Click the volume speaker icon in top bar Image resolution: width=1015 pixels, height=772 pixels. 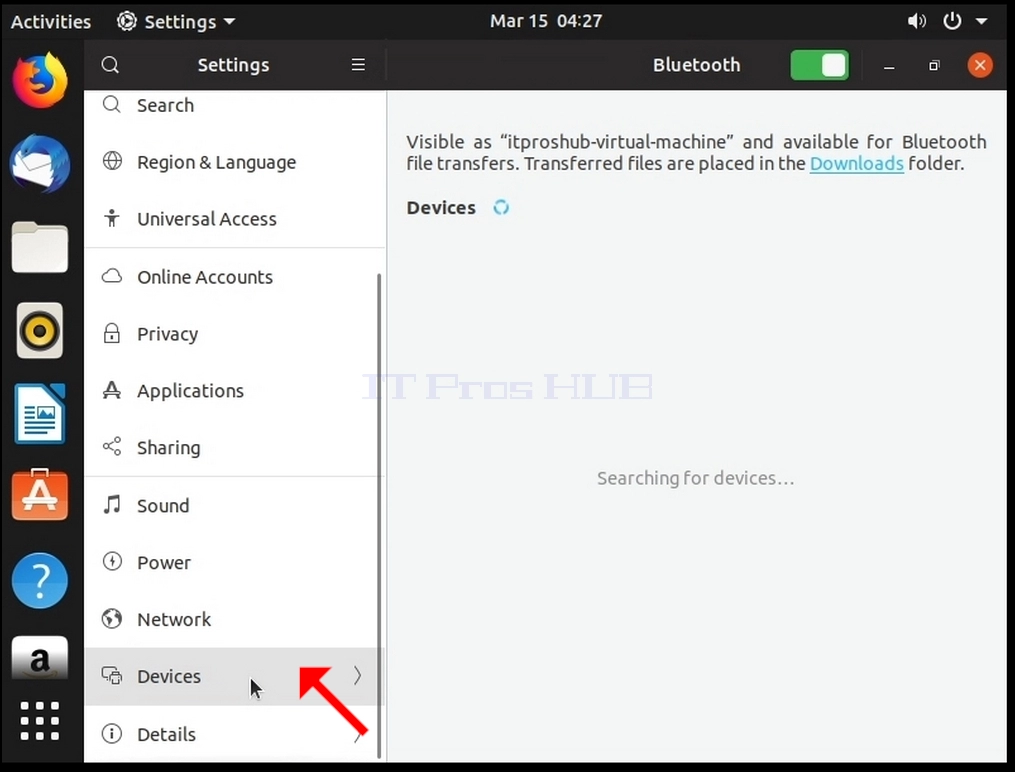point(916,21)
